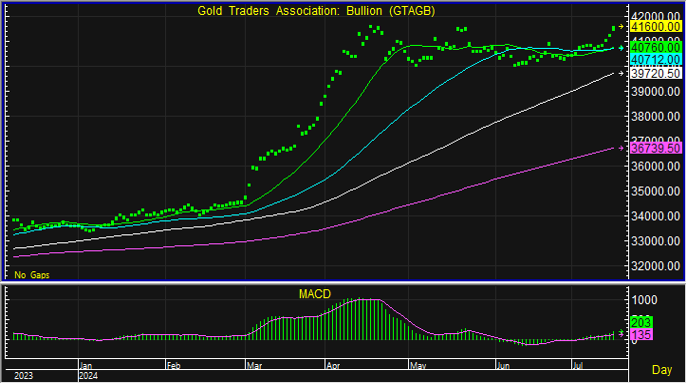Click the chart title Gold Traders Association: Bullion (GTAGB)
The image size is (687, 384).
point(316,11)
